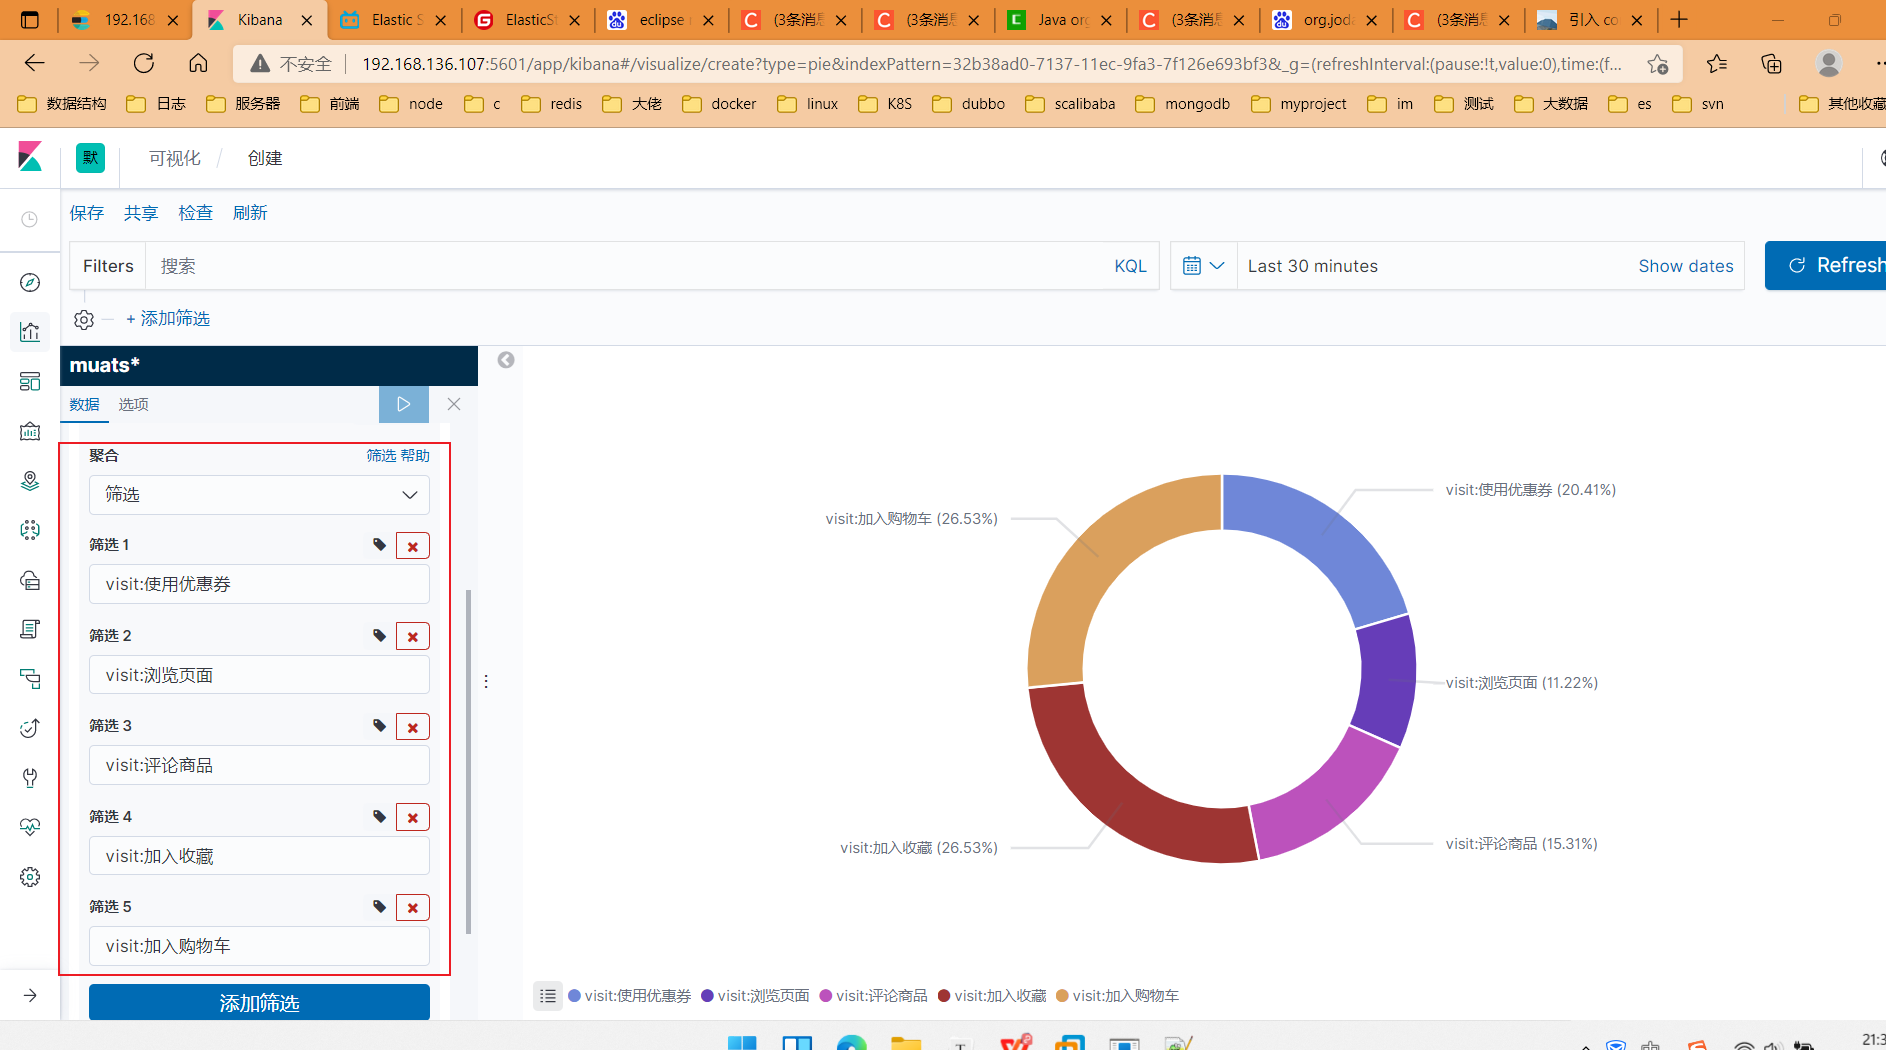Toggle KQL query language

(1130, 266)
